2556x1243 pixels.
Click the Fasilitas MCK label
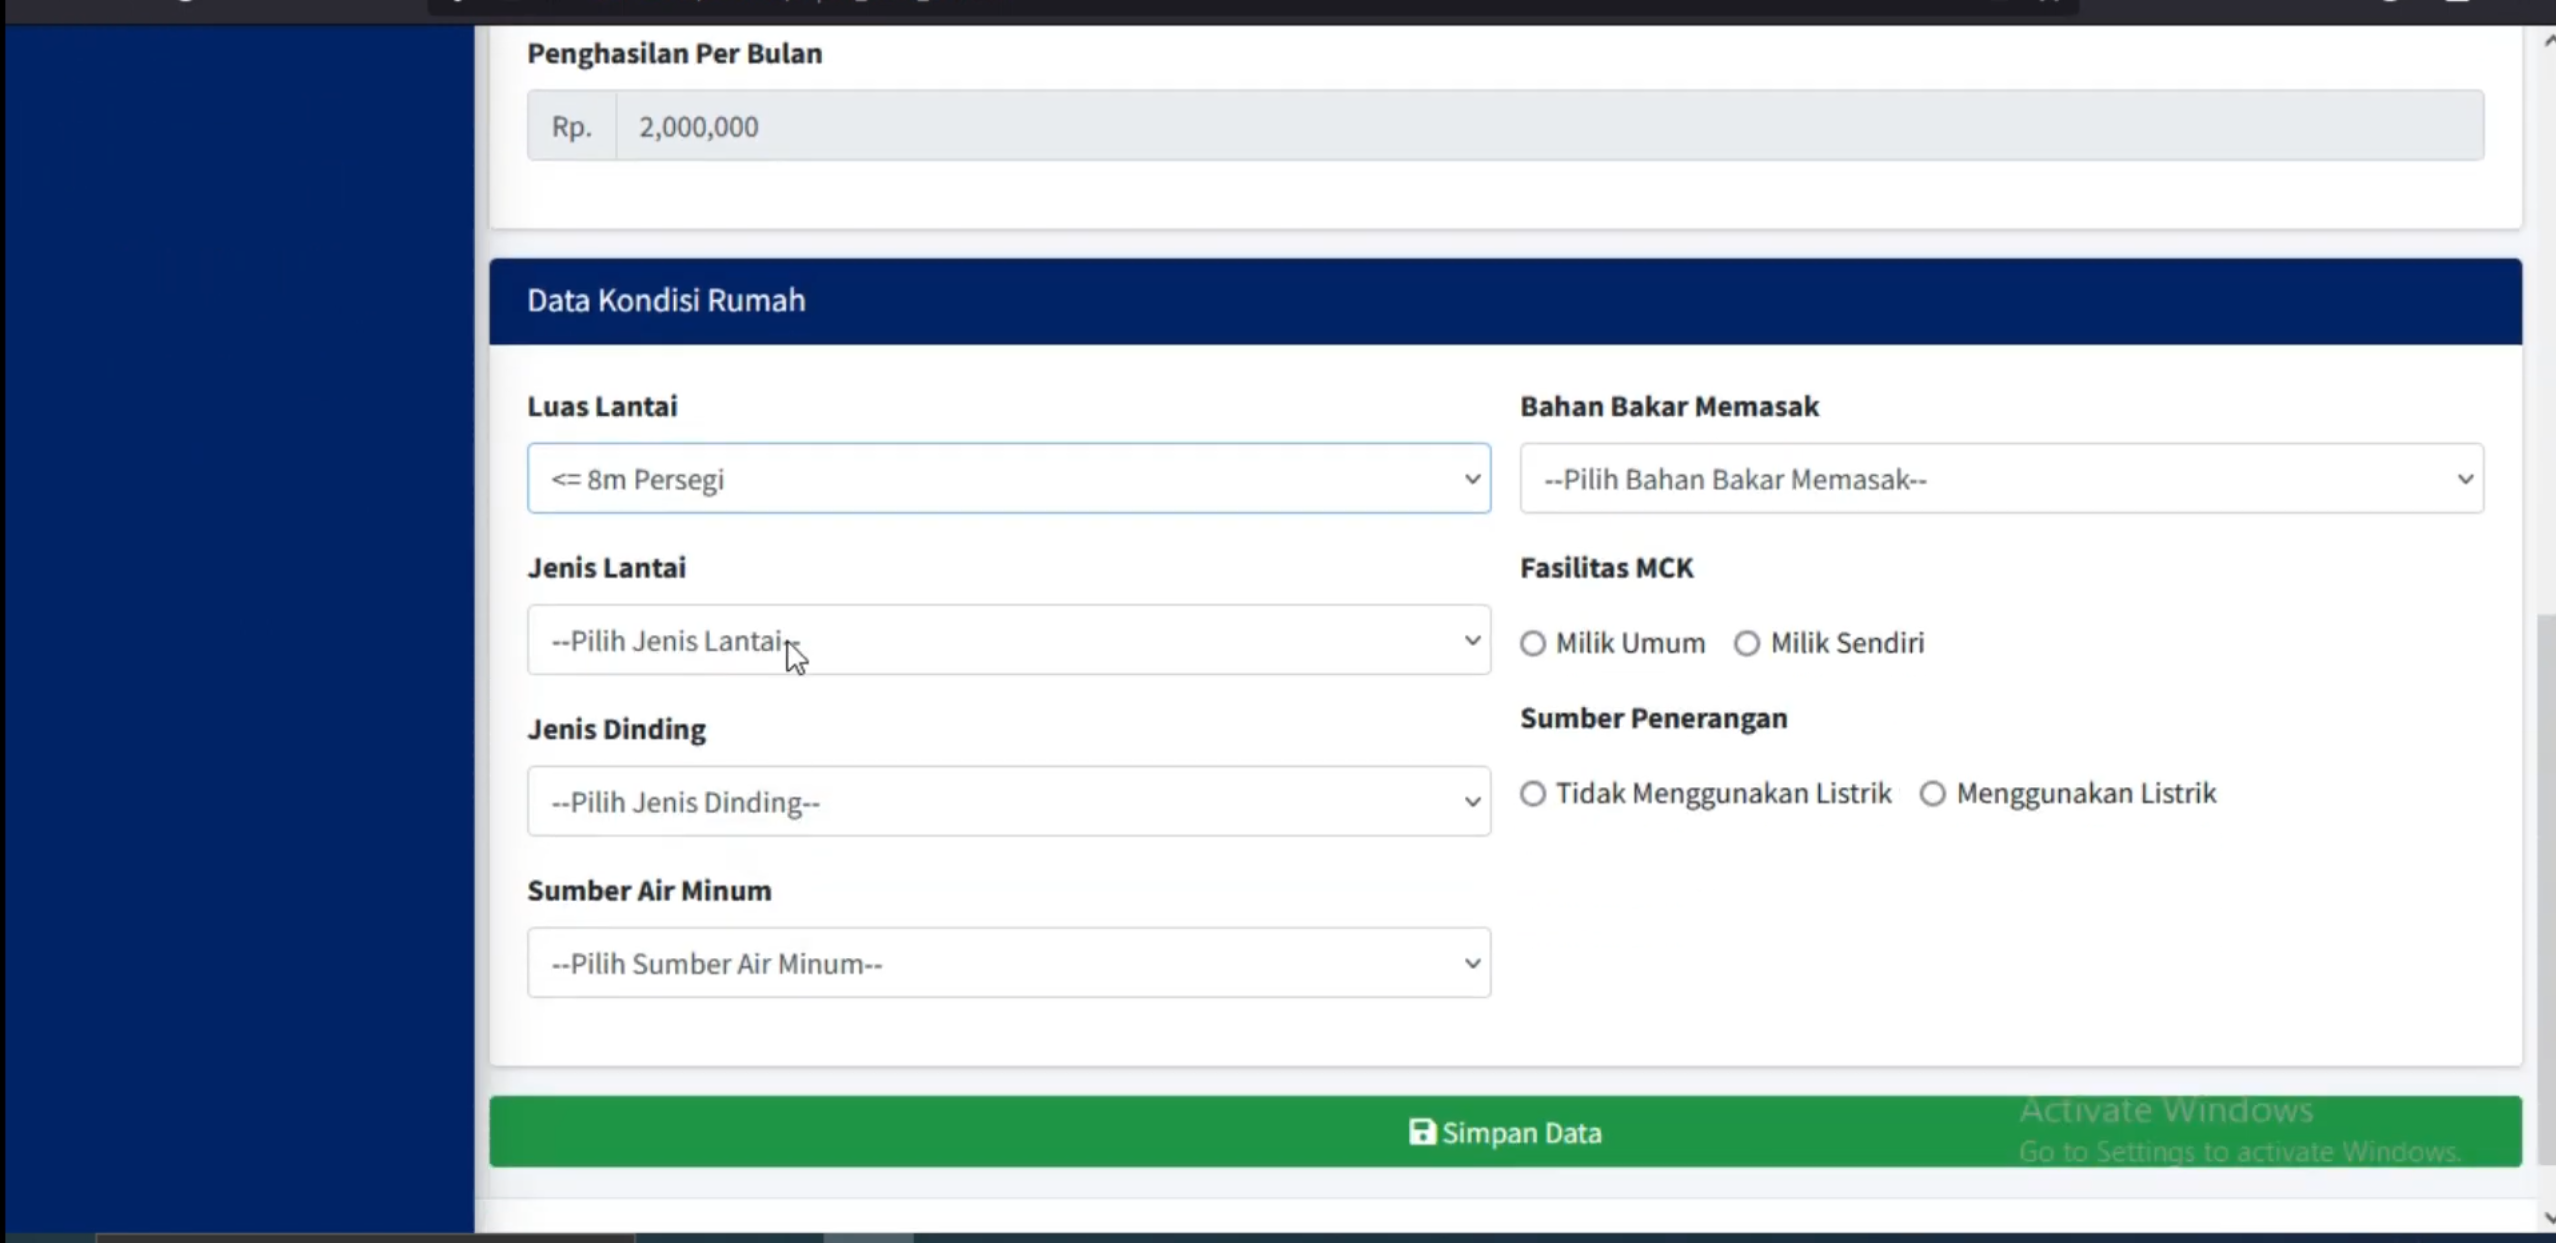tap(1606, 568)
